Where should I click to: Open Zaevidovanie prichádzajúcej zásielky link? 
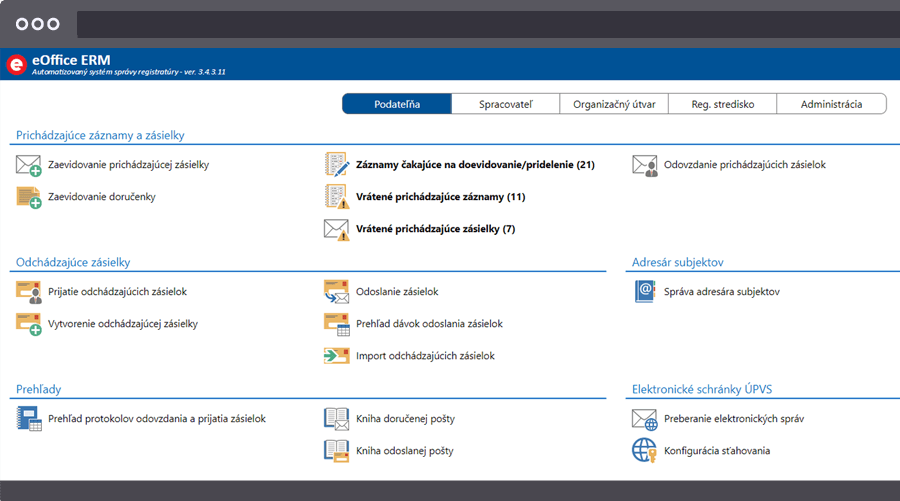coord(129,165)
